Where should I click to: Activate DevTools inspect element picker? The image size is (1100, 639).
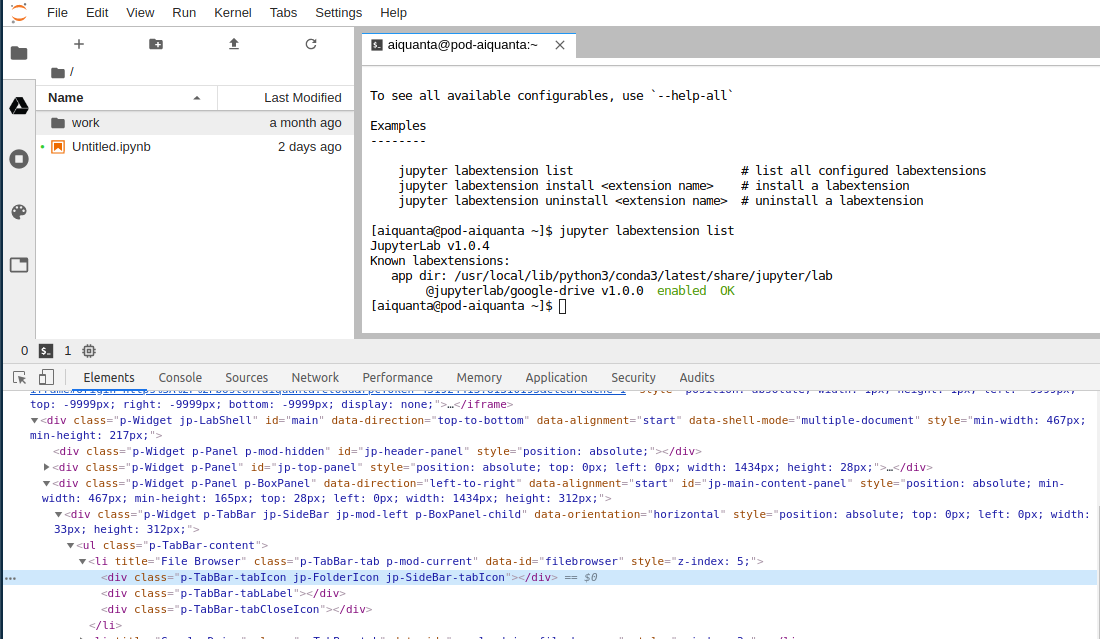tap(20, 377)
